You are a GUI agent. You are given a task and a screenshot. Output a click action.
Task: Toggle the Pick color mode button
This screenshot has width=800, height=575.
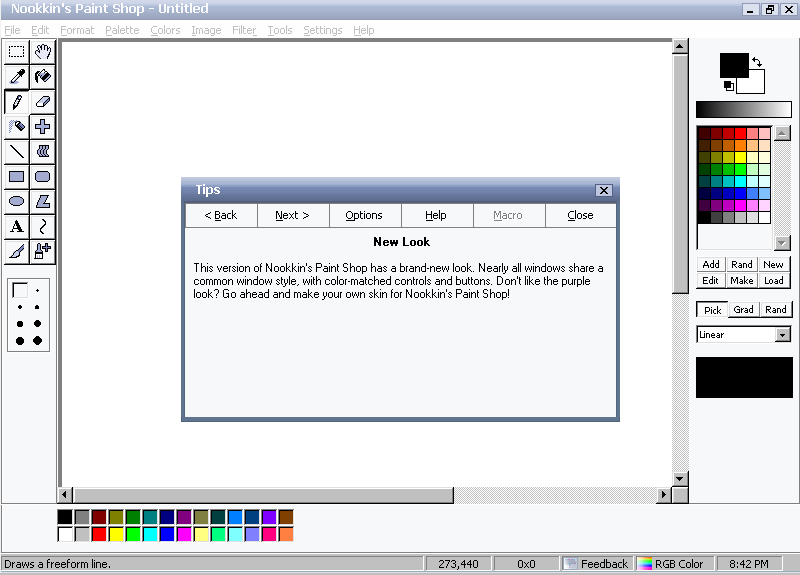click(712, 310)
